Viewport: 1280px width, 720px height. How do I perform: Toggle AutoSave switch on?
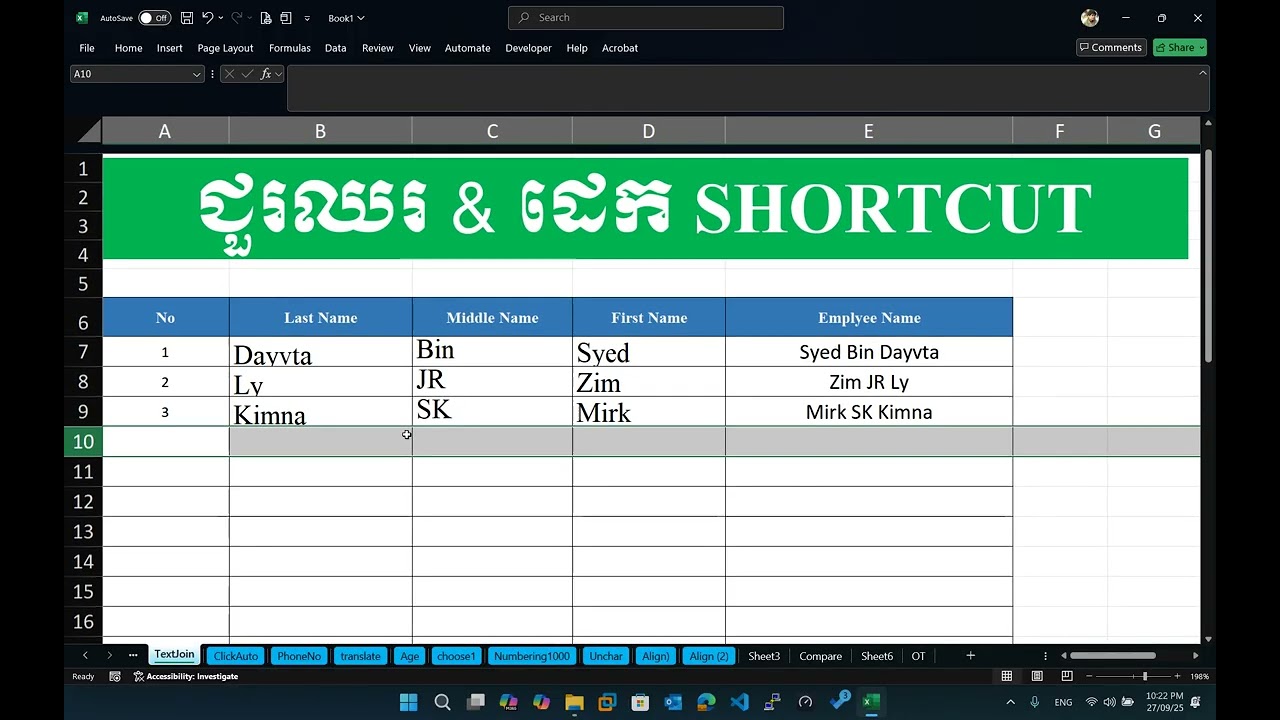tap(154, 18)
